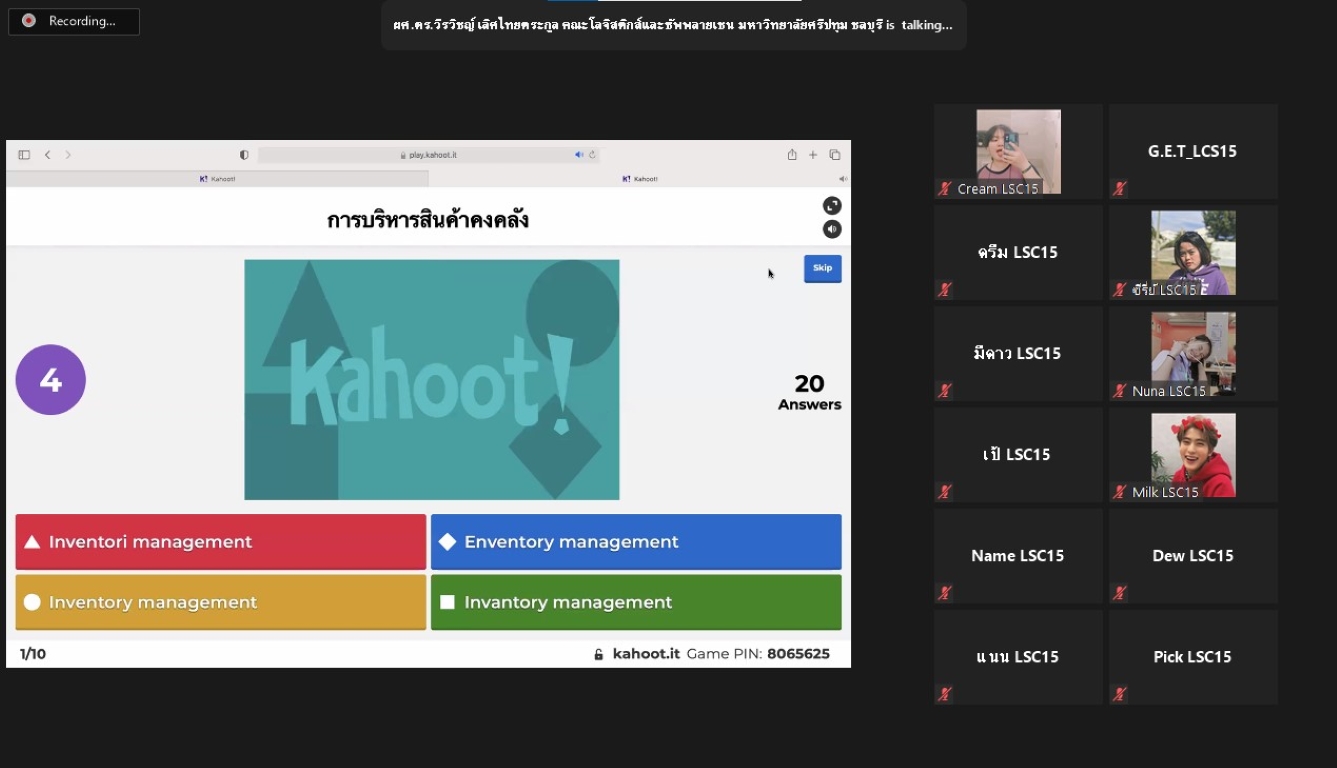Image resolution: width=1337 pixels, height=768 pixels.
Task: Toggle the Safari sidebar panel
Action: point(24,155)
